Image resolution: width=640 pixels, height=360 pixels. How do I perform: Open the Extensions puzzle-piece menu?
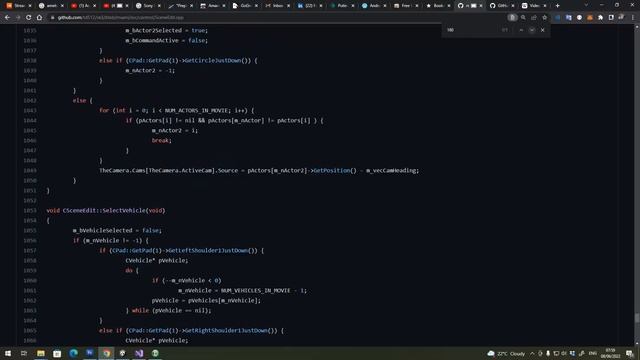tap(600, 18)
